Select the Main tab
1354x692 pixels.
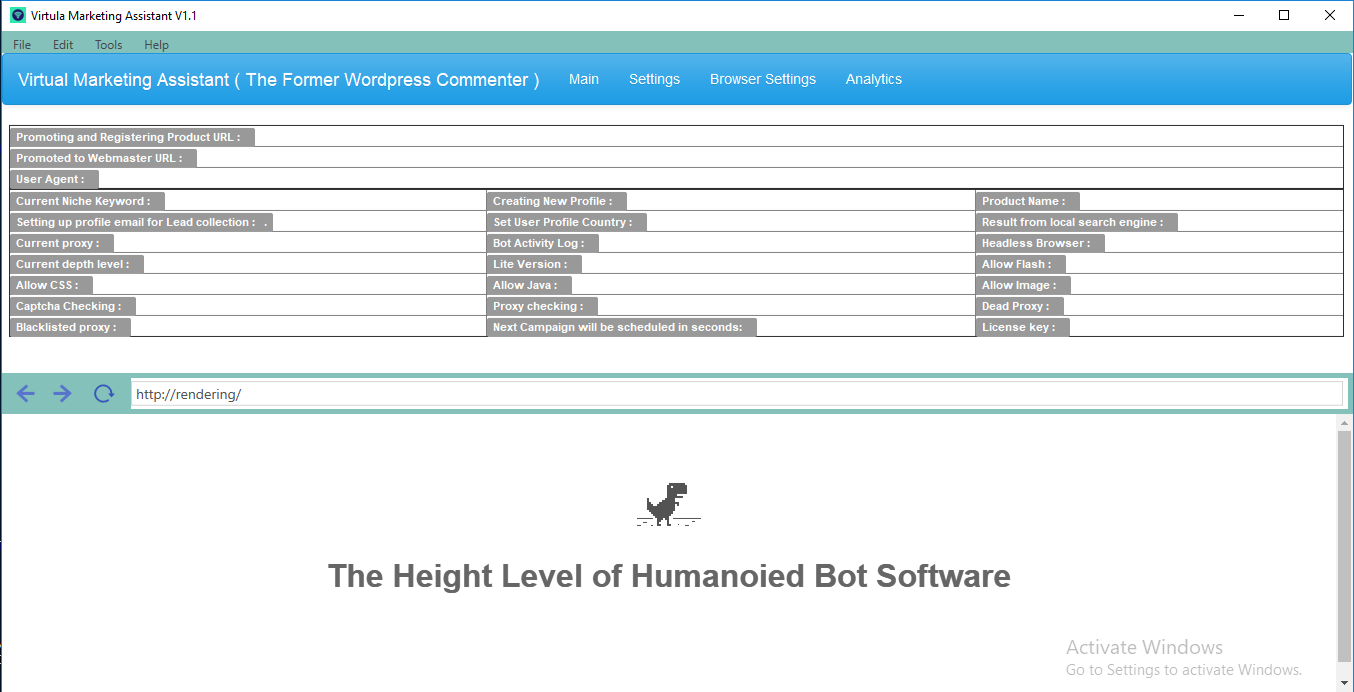click(584, 79)
